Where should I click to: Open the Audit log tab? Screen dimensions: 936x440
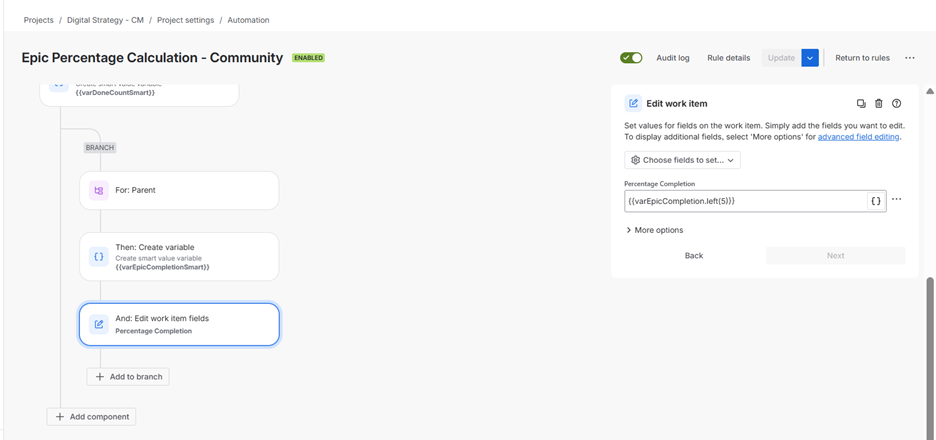coord(673,58)
